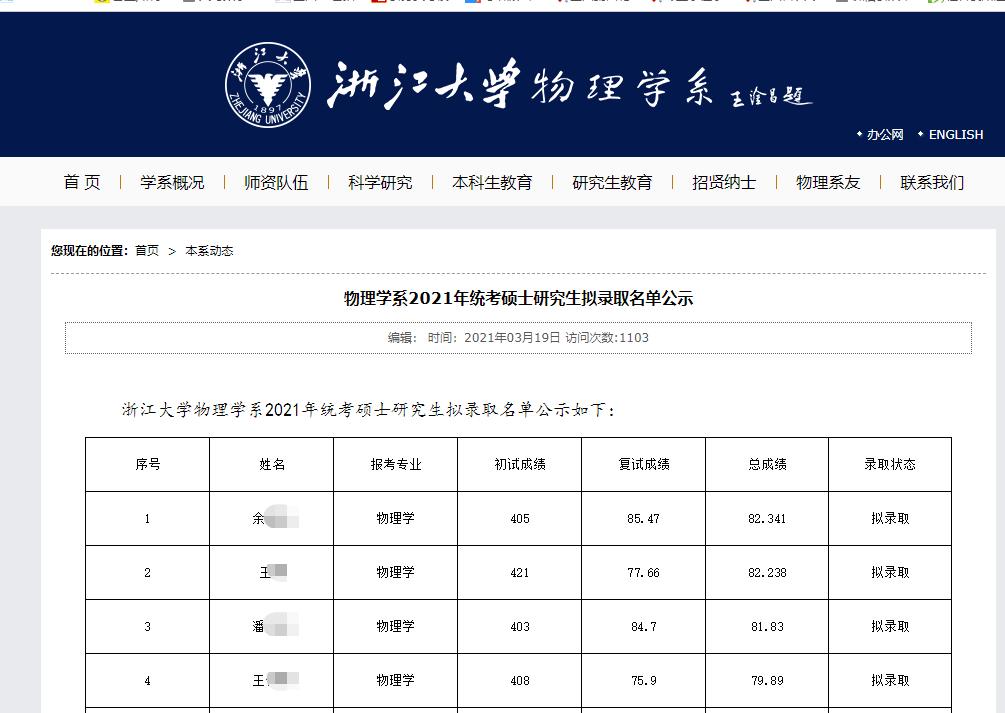Click the 录取状态 column header
This screenshot has height=713, width=1005.
coord(890,464)
